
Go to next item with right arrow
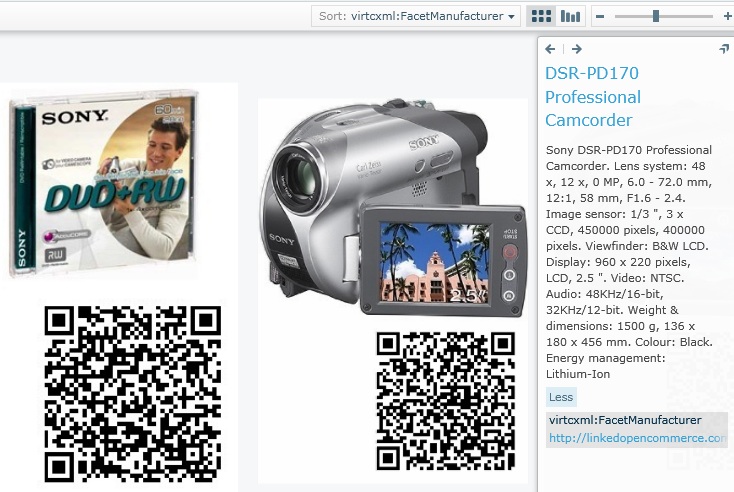577,48
